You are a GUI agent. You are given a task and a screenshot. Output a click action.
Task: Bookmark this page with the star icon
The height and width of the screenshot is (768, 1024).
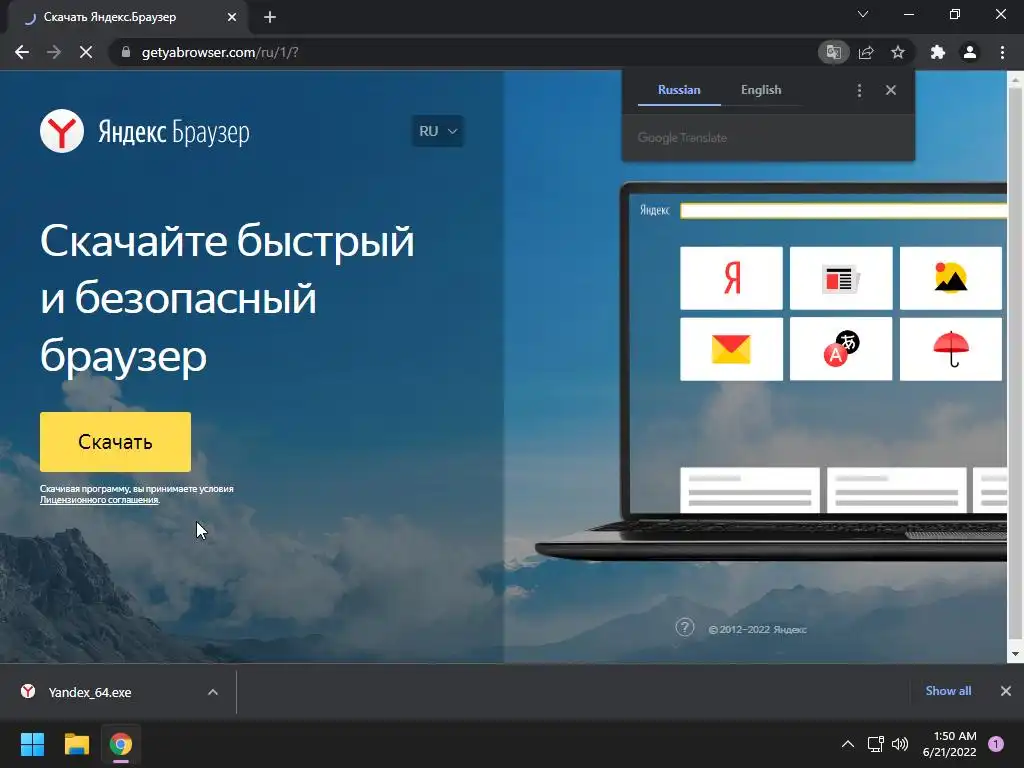(898, 52)
